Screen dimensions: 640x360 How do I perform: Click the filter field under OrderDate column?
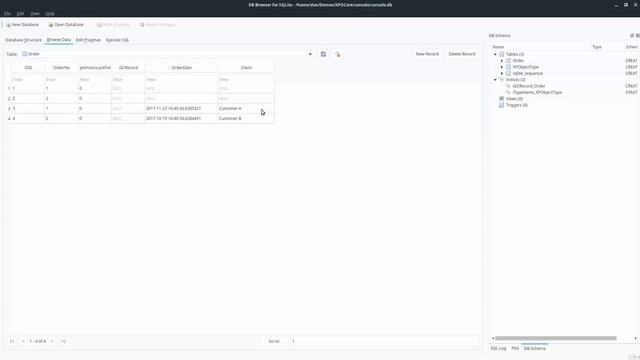pyautogui.click(x=181, y=80)
